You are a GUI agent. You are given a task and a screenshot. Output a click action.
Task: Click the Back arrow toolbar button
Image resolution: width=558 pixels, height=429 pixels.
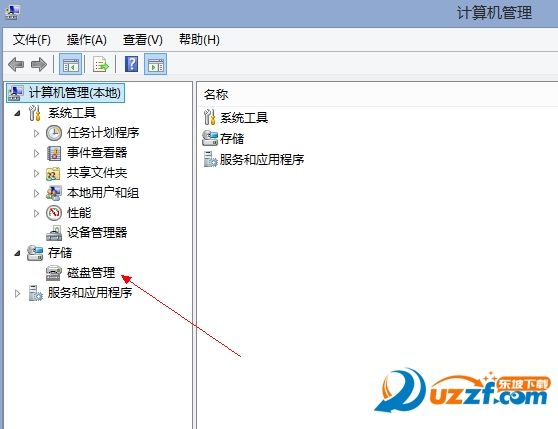[16, 64]
